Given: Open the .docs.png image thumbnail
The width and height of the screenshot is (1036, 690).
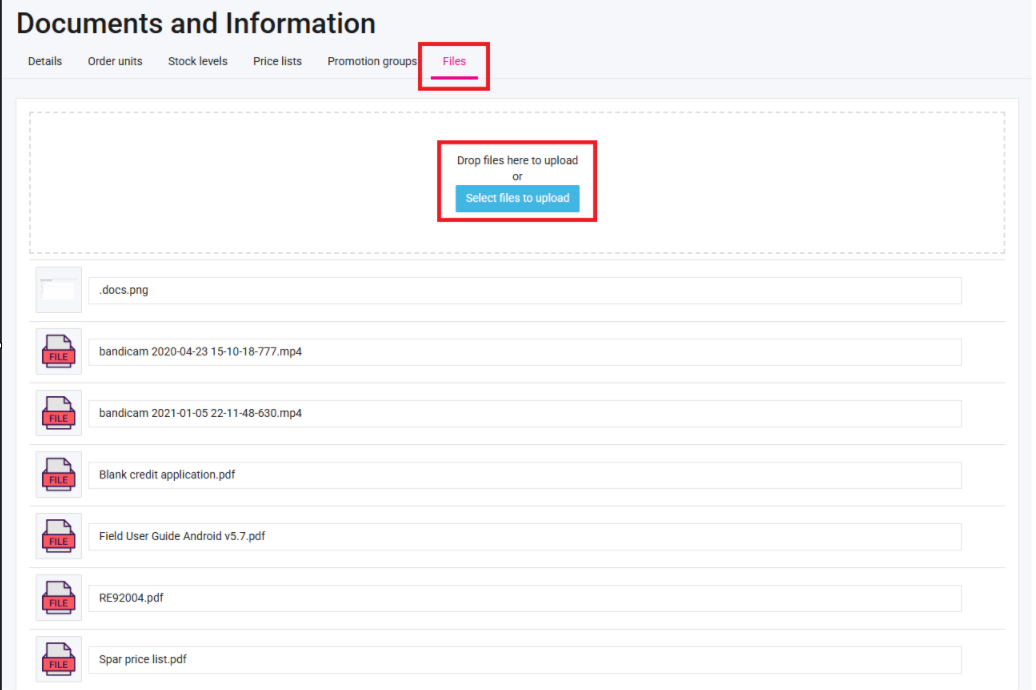Looking at the screenshot, I should point(58,290).
